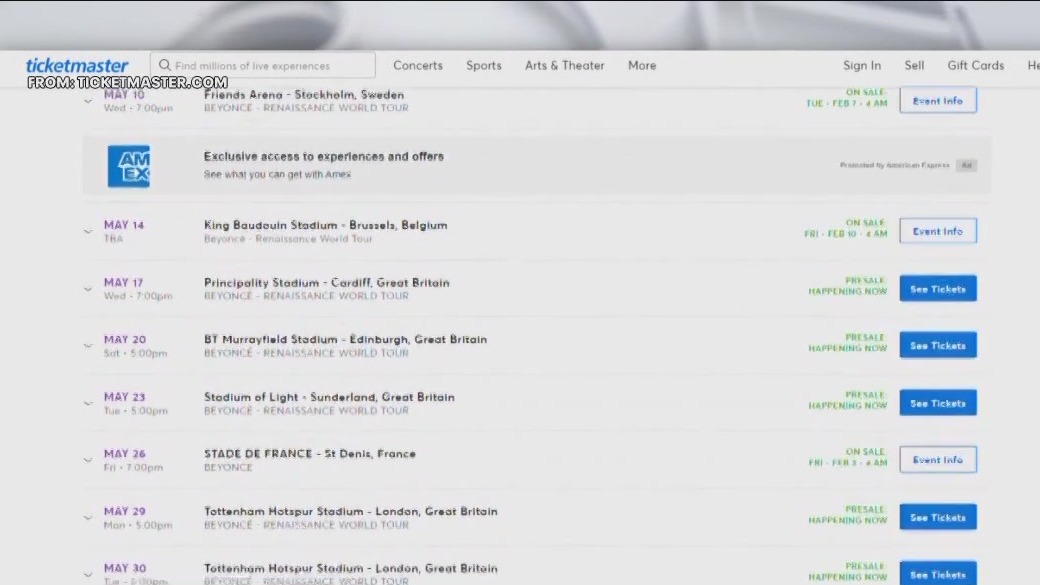Click Sign In

pos(861,65)
